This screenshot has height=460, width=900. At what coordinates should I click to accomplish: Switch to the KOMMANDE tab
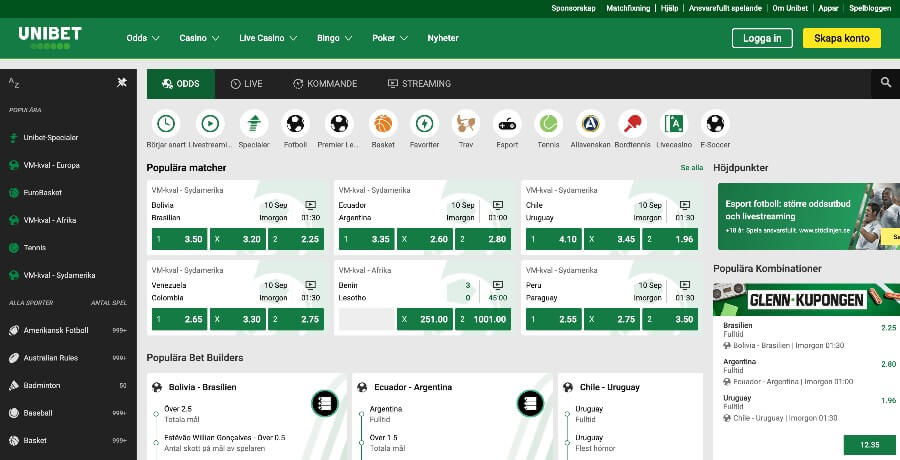(325, 84)
